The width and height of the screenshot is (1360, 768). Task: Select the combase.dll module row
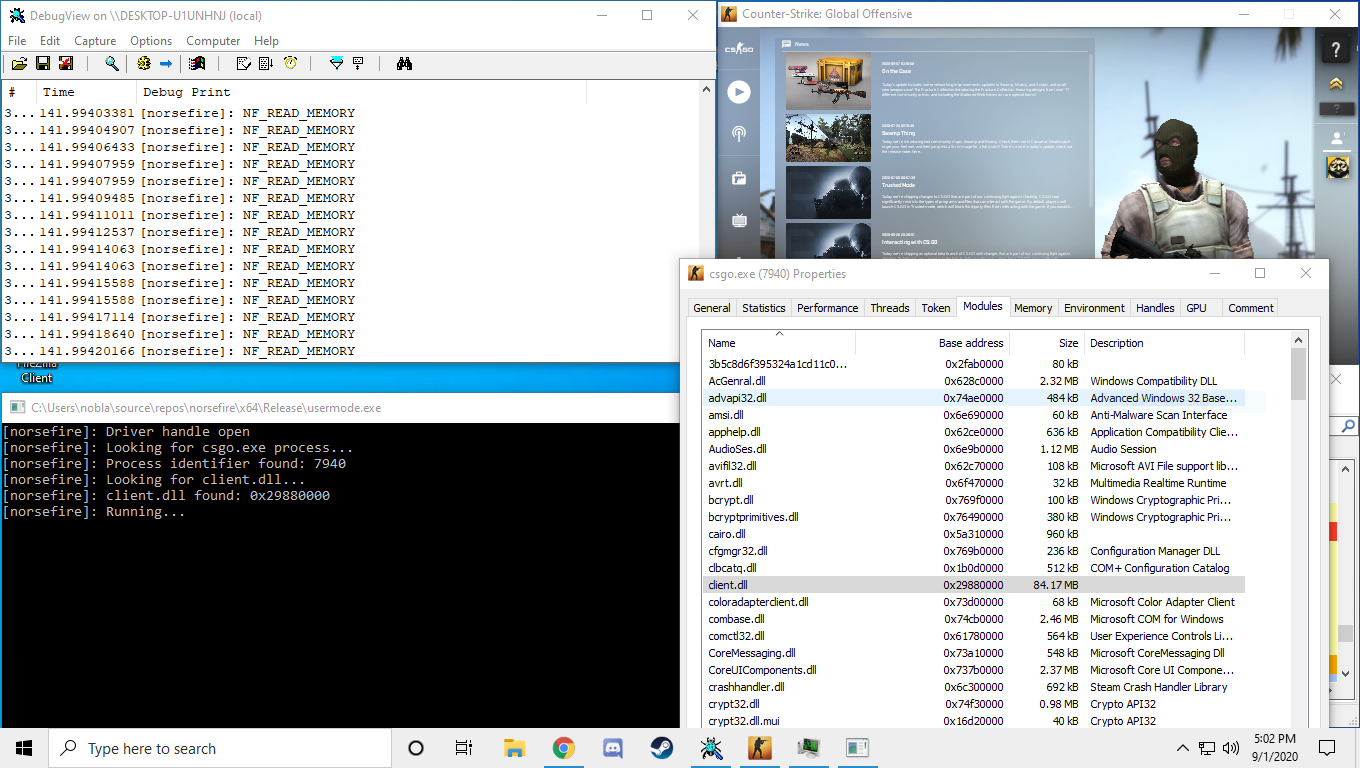coord(973,619)
